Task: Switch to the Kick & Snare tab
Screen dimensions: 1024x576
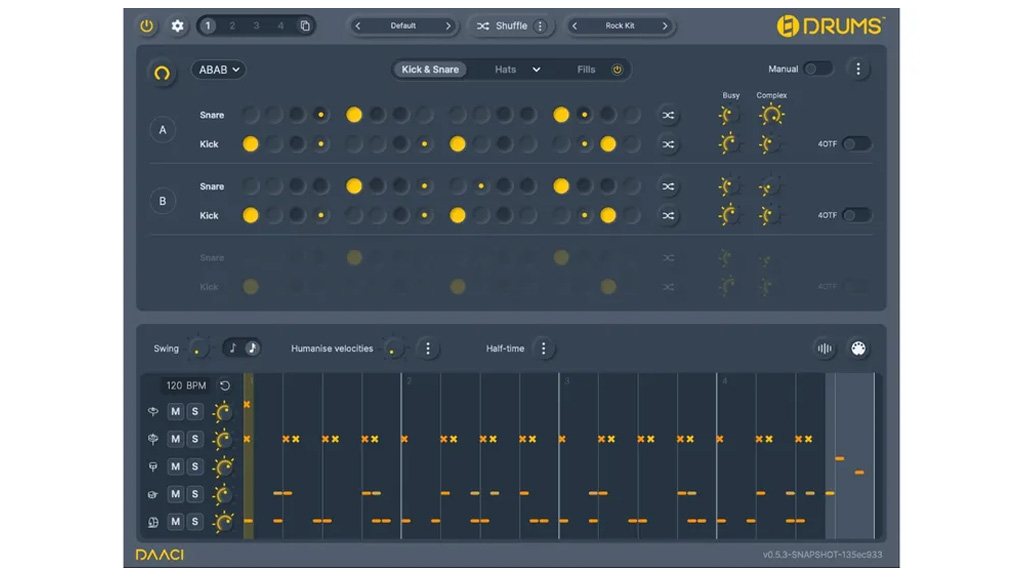Action: click(x=430, y=69)
